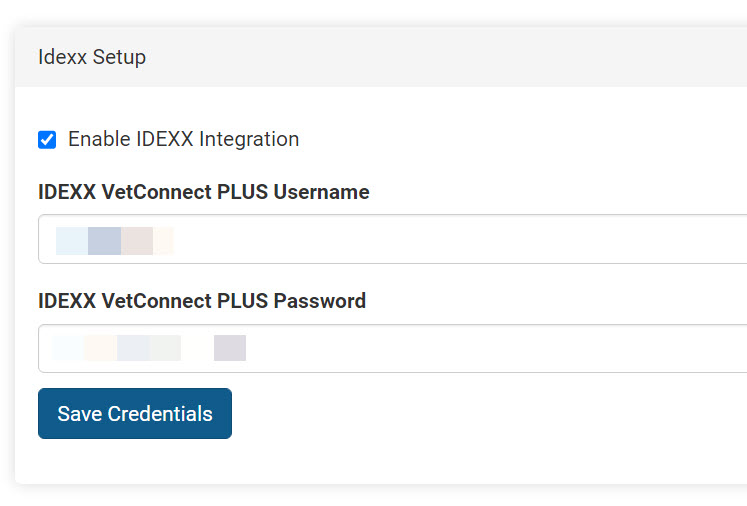Click the gray header bar right of "Idexx Setup"
Screen dimensions: 747x506
point(450,57)
